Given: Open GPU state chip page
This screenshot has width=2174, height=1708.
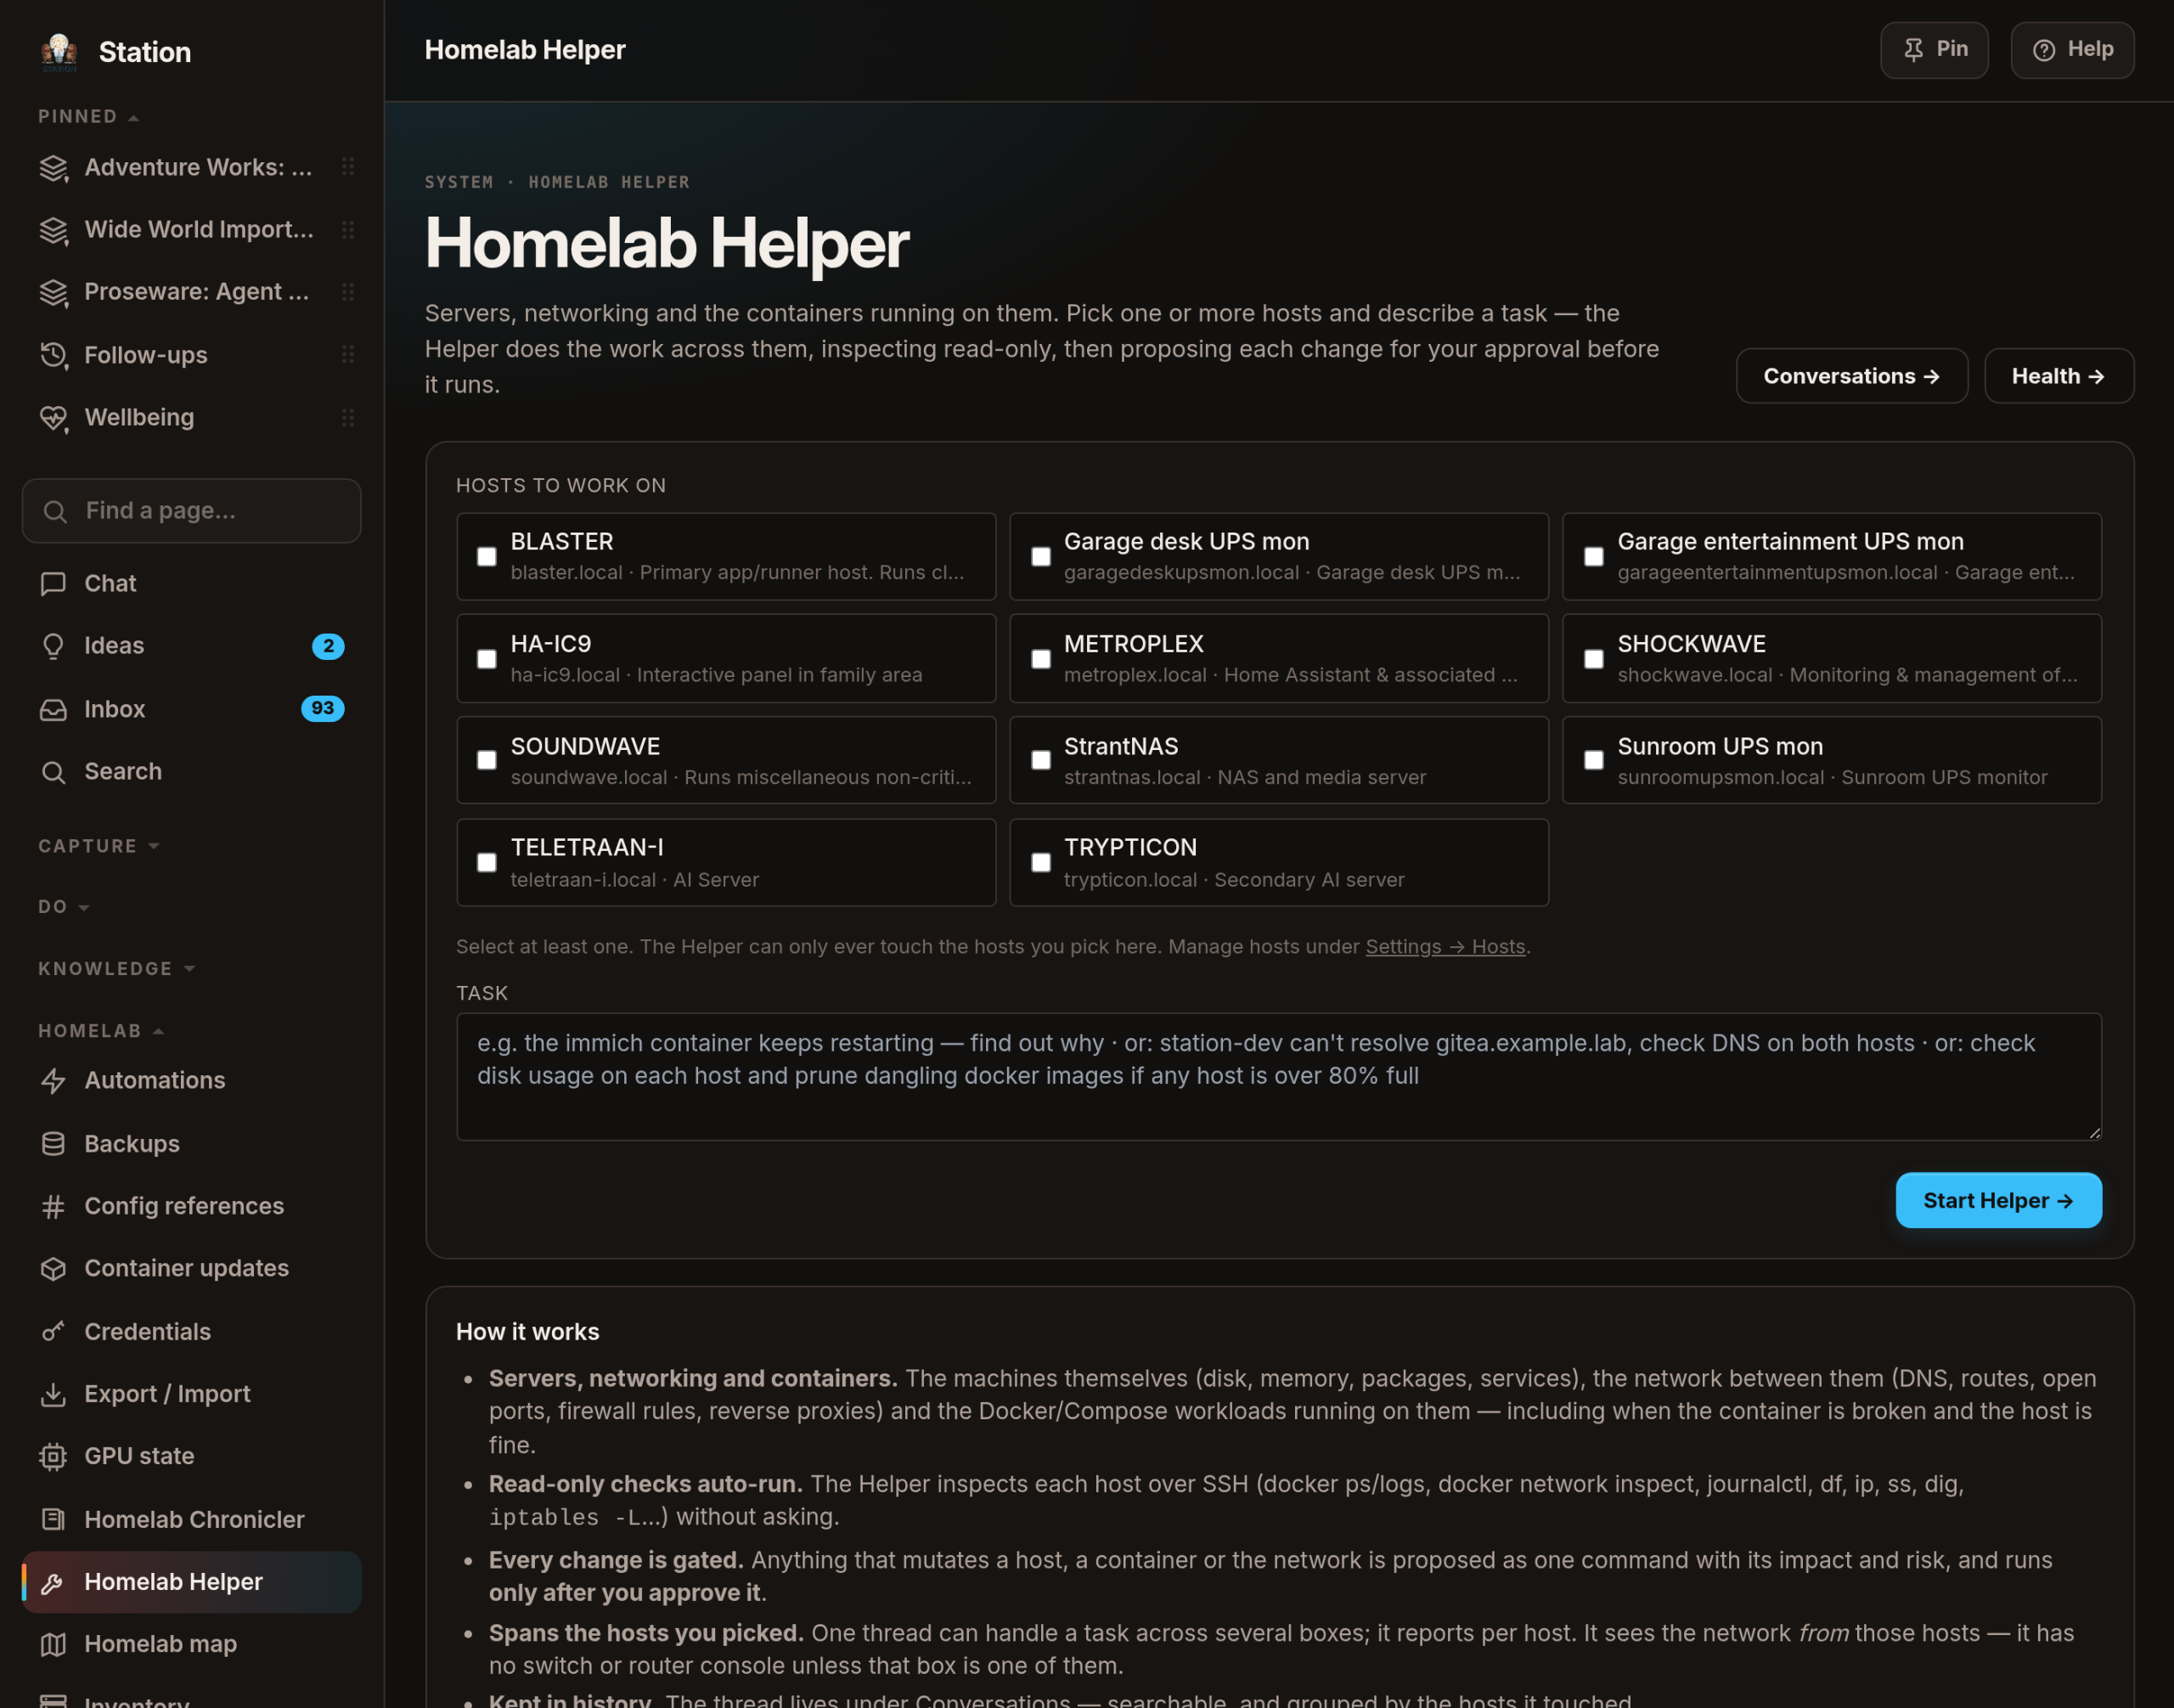Looking at the screenshot, I should (191, 1456).
